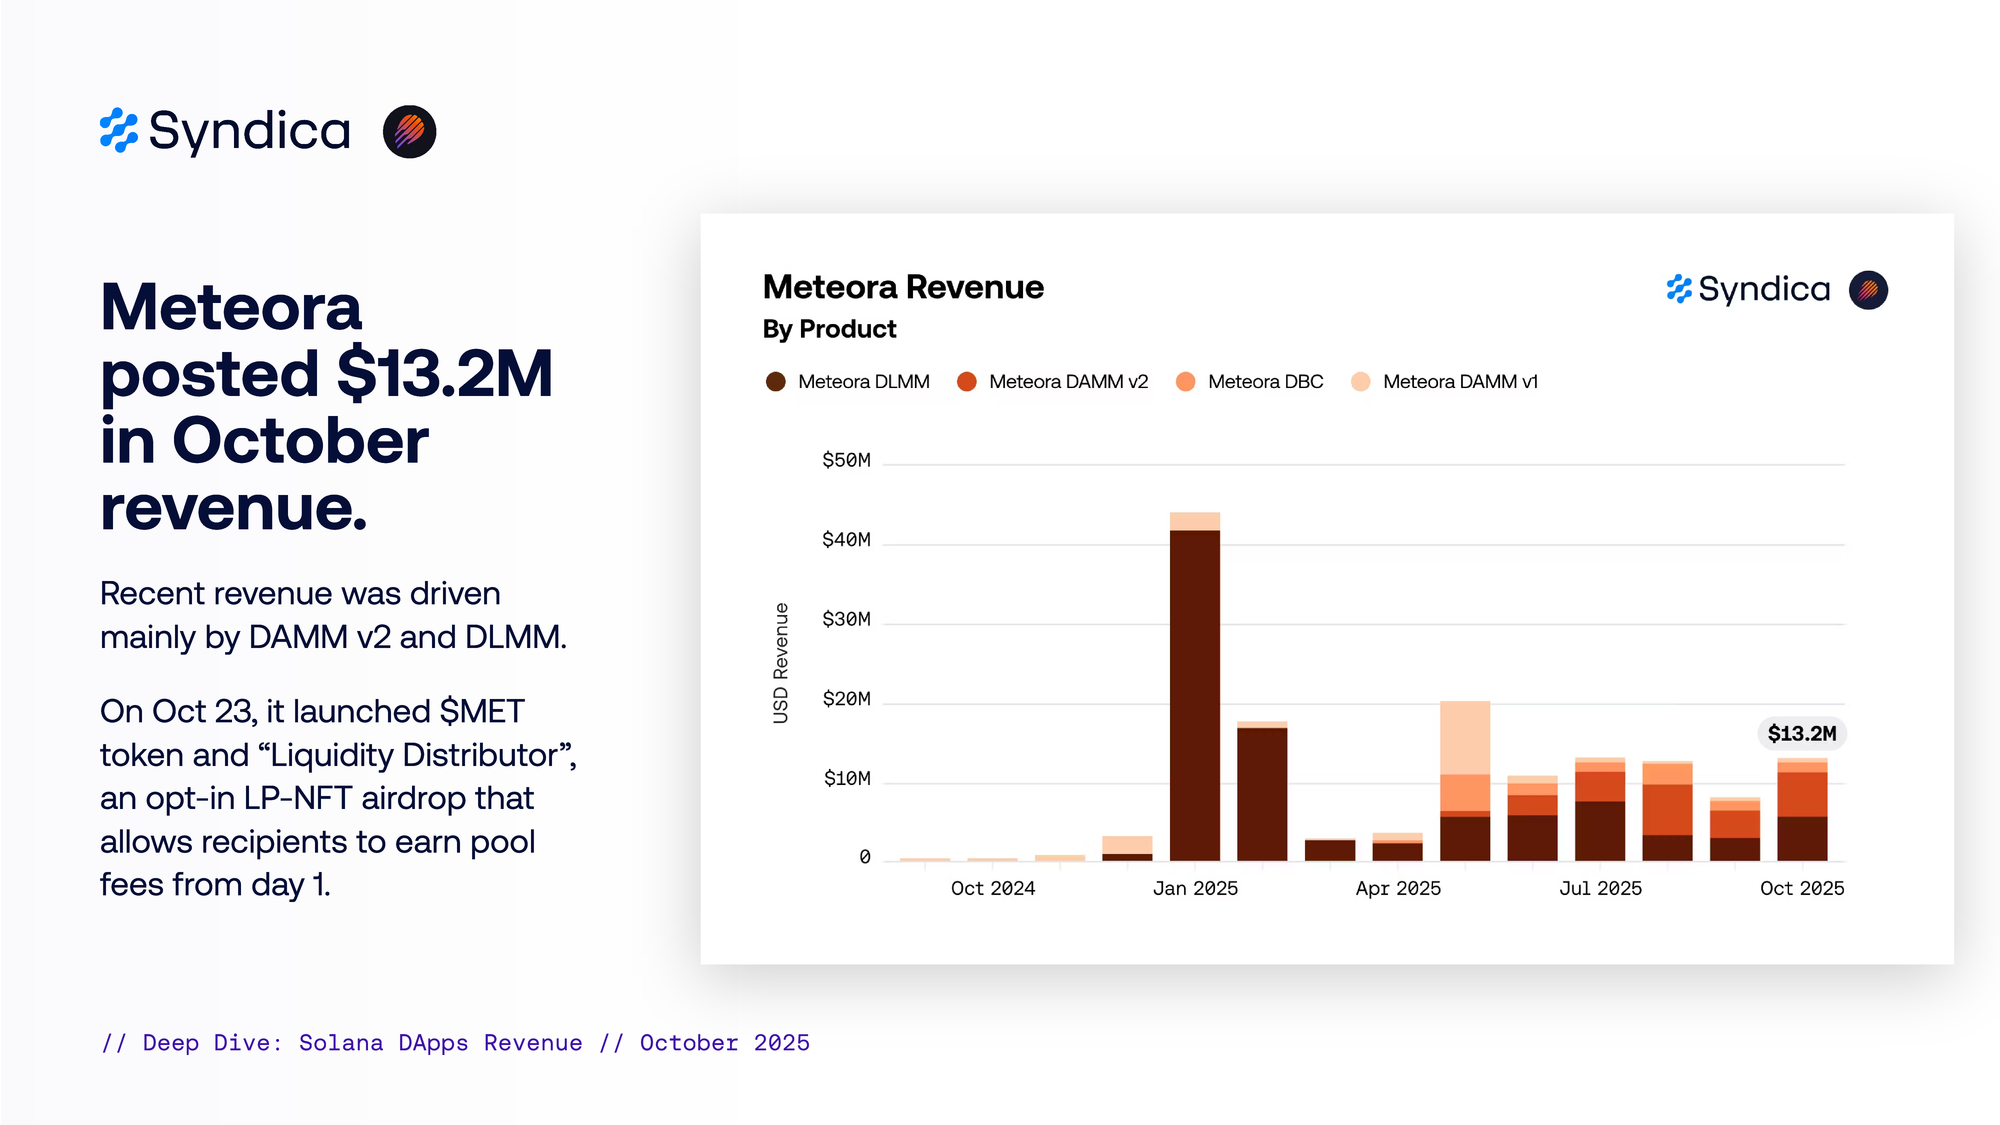Click the Jul 2025 x-axis label
This screenshot has width=2000, height=1125.
coord(1600,888)
